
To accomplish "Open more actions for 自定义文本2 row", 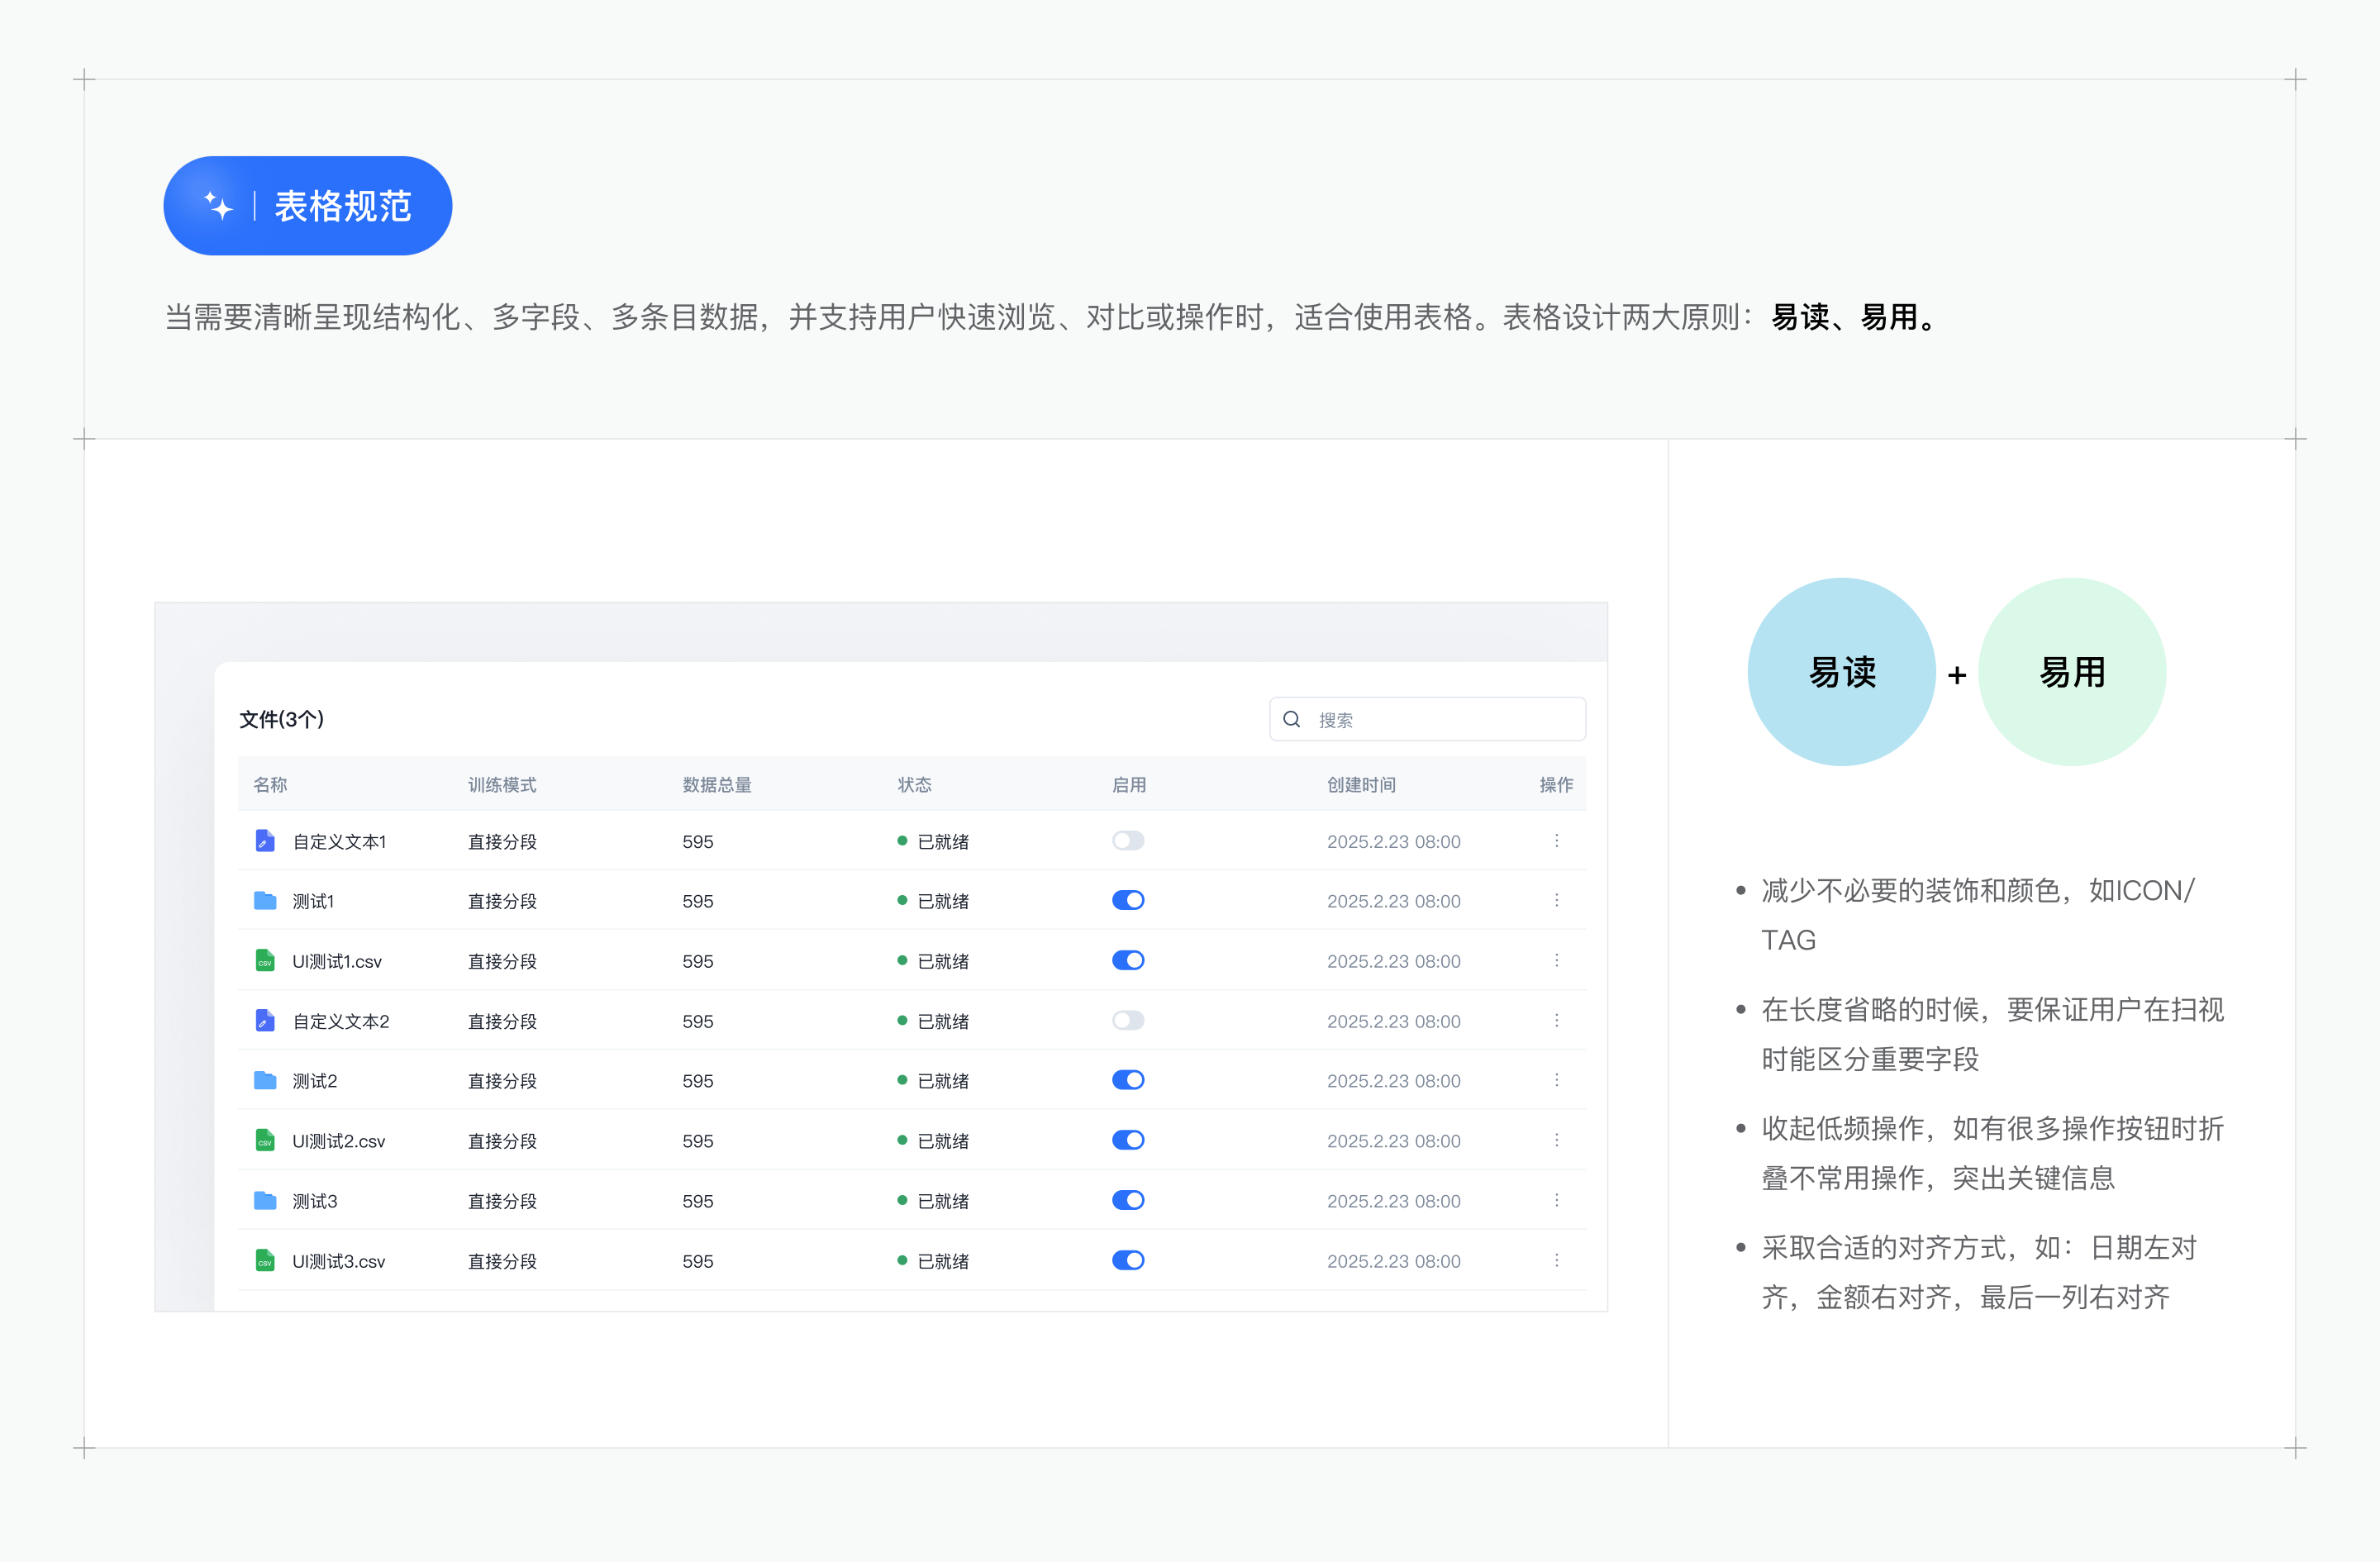I will [1556, 1021].
